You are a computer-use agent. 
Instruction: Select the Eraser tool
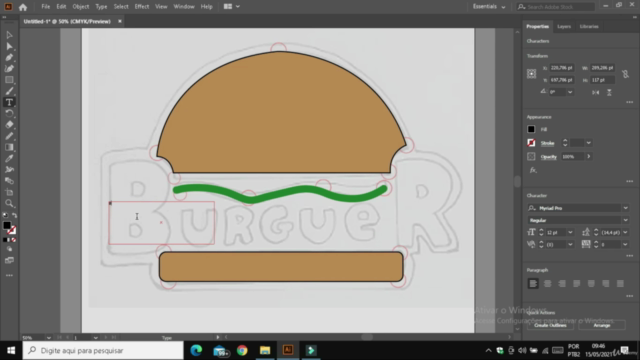coord(9,125)
